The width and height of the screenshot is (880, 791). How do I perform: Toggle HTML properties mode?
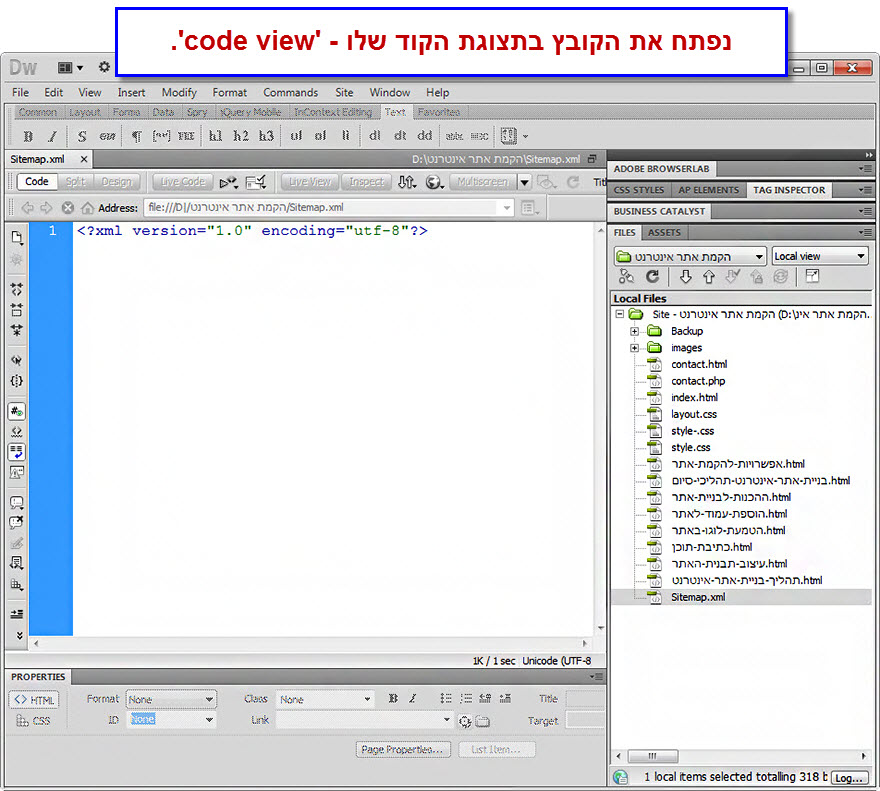point(34,699)
